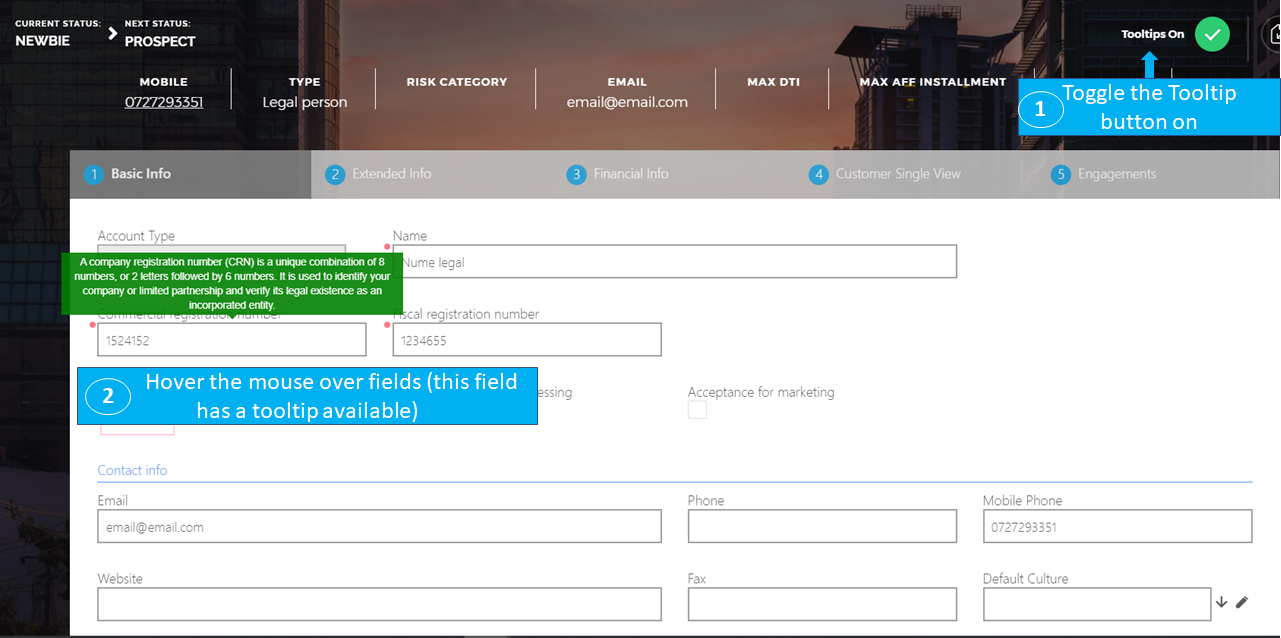Select the Engagements tab

[x=1116, y=174]
